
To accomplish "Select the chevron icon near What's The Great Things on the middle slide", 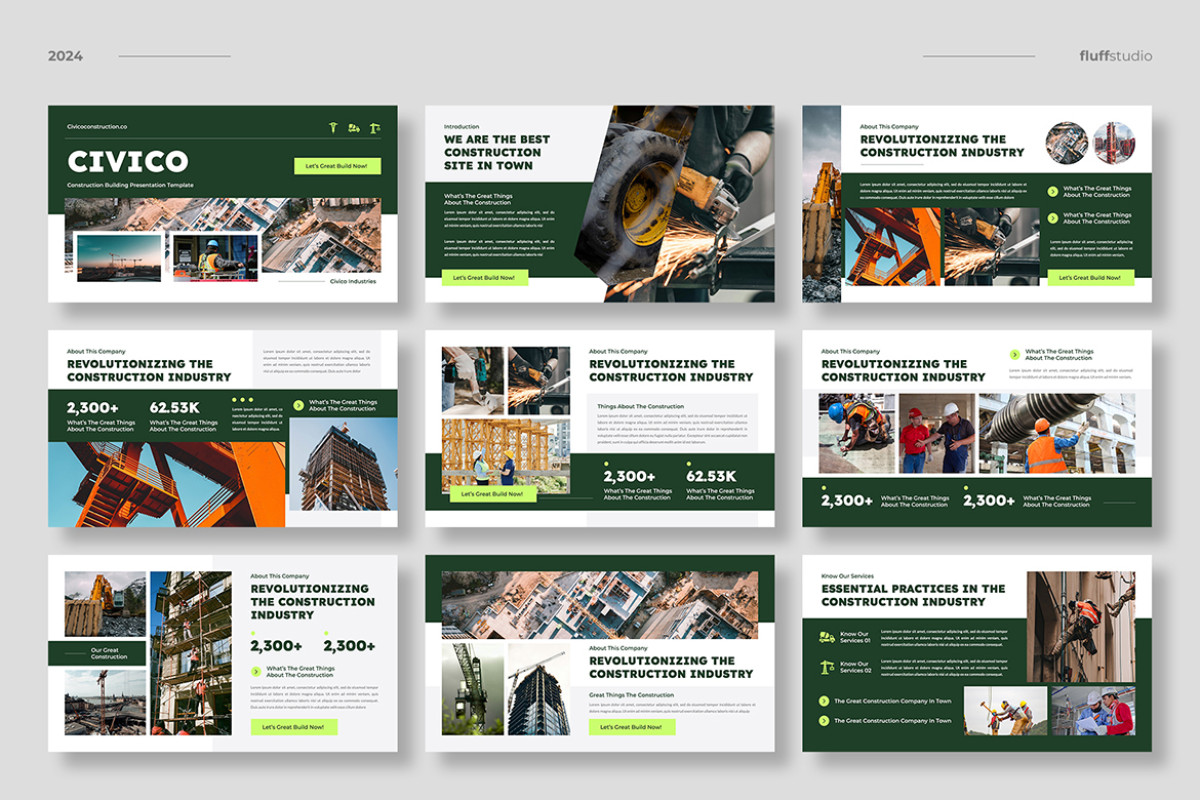I will pos(298,405).
